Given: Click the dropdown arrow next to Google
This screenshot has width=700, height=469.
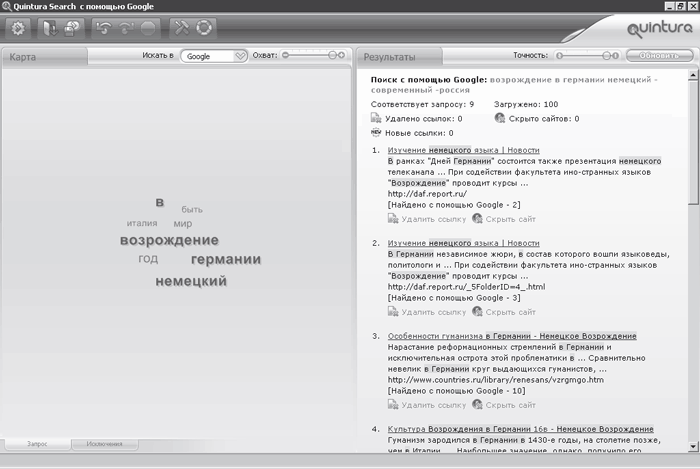Looking at the screenshot, I should 240,56.
